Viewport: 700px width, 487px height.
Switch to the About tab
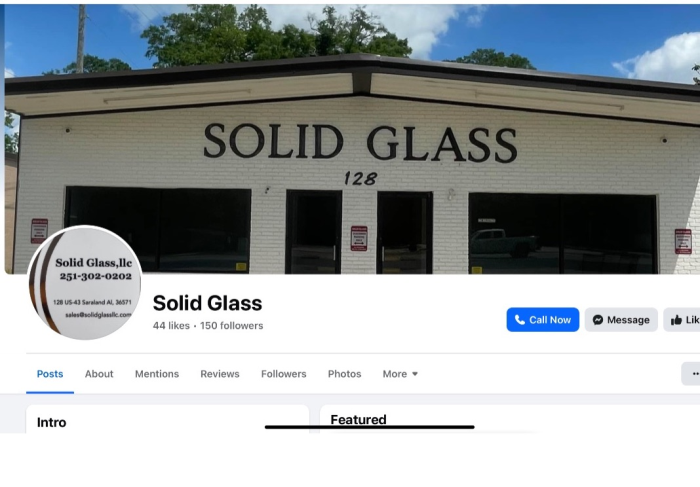click(x=99, y=374)
